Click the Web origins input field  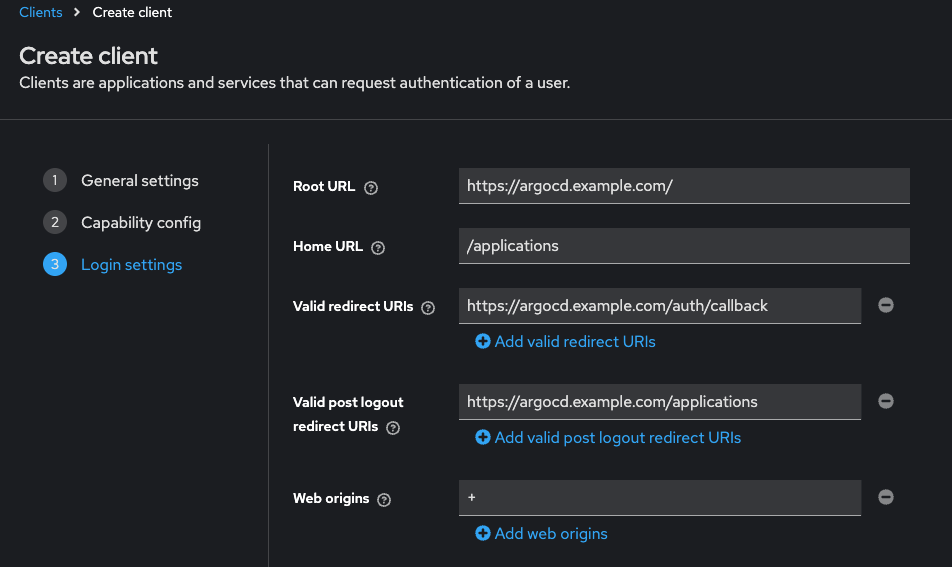(x=660, y=498)
